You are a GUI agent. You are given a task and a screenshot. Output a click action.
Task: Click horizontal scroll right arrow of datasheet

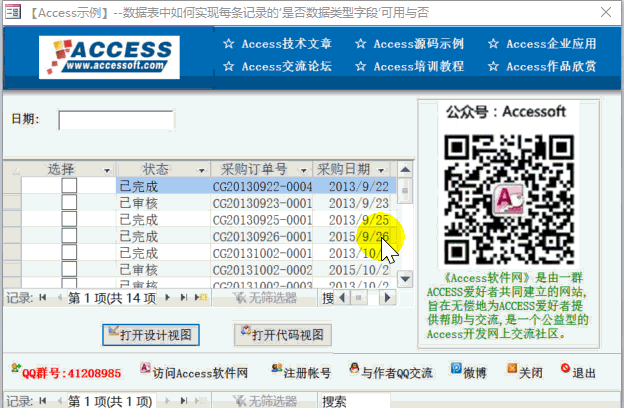click(387, 298)
